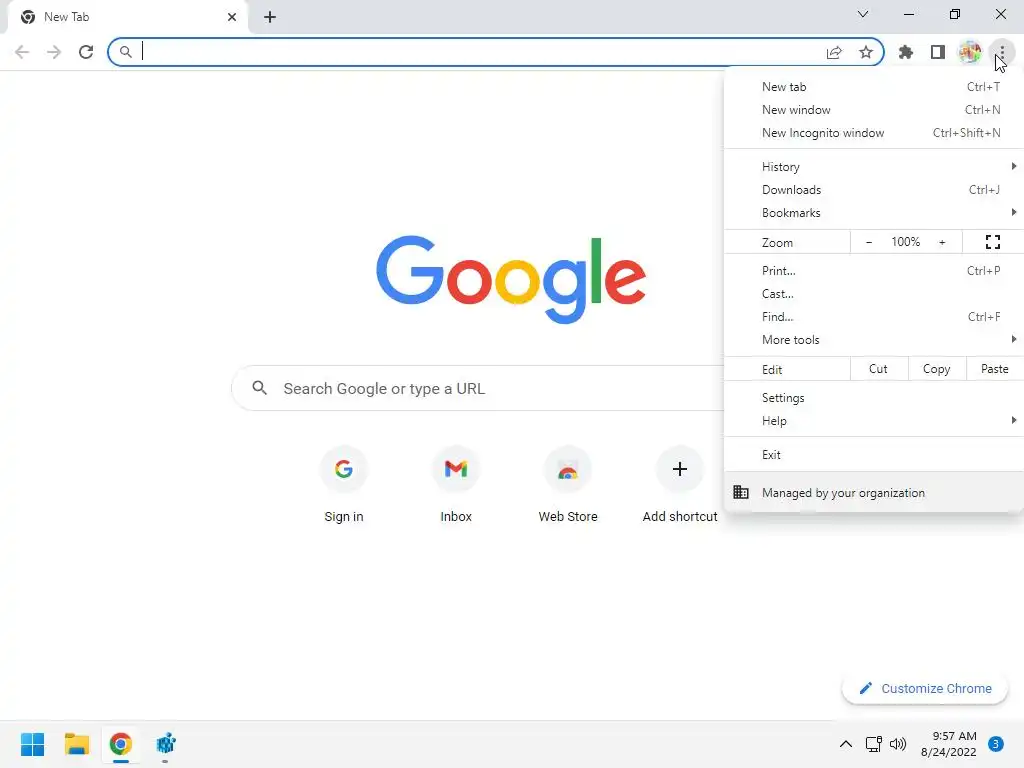This screenshot has width=1024, height=768.
Task: Select New window menu item
Action: [874, 110]
